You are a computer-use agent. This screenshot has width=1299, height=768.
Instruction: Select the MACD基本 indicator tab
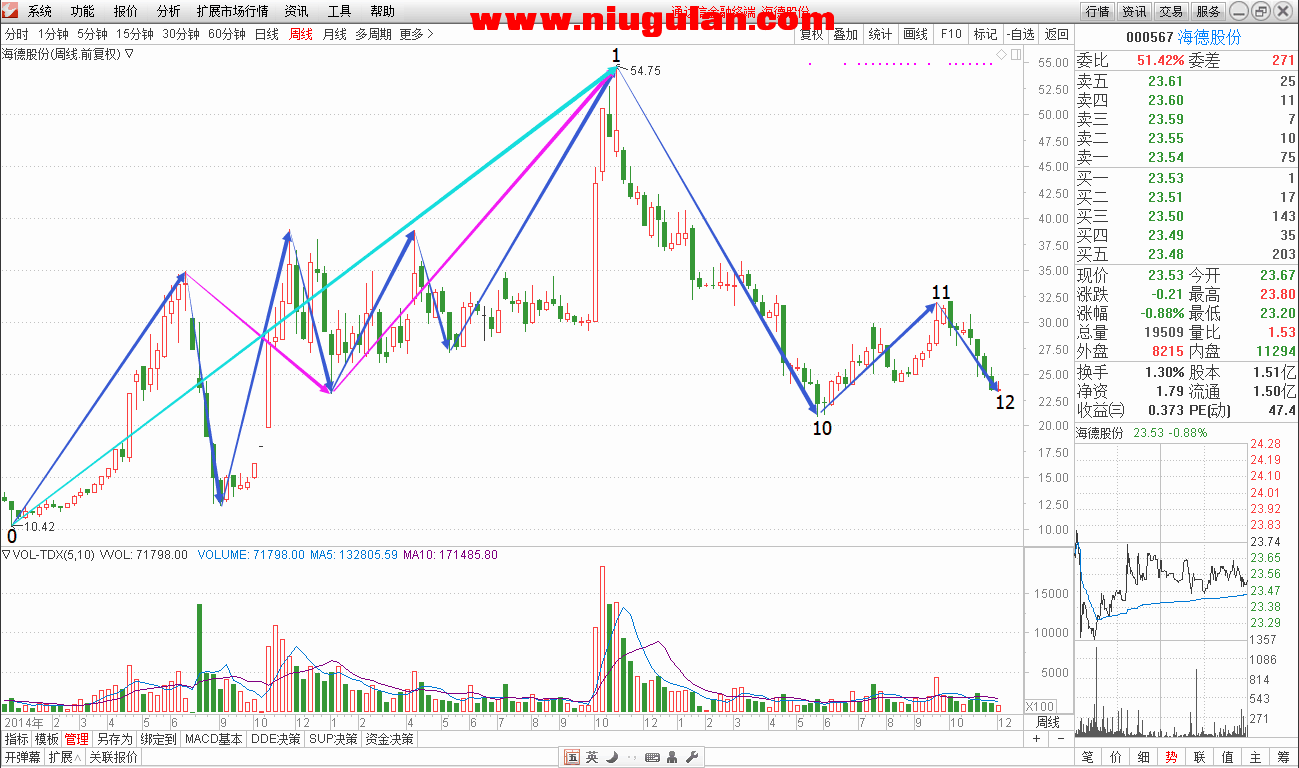coord(214,740)
